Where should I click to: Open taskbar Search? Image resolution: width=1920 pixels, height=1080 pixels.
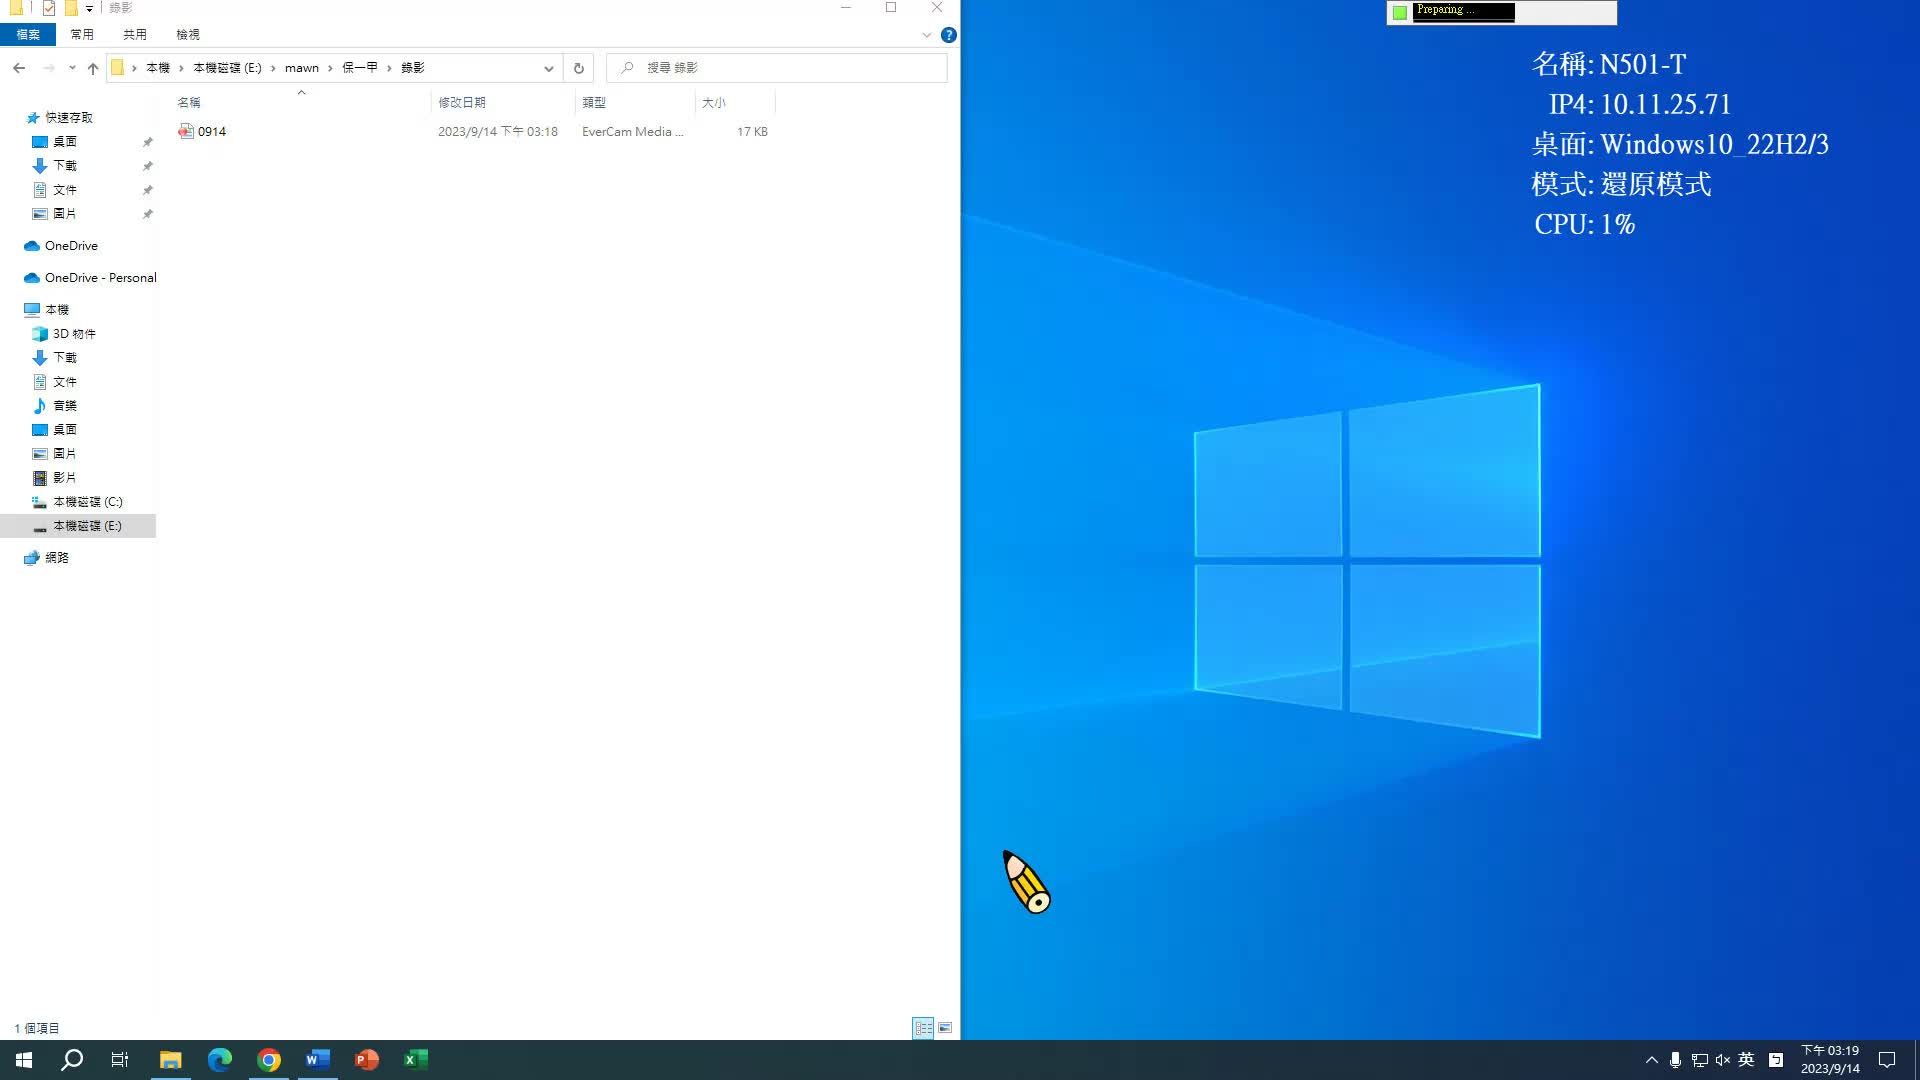pos(72,1060)
